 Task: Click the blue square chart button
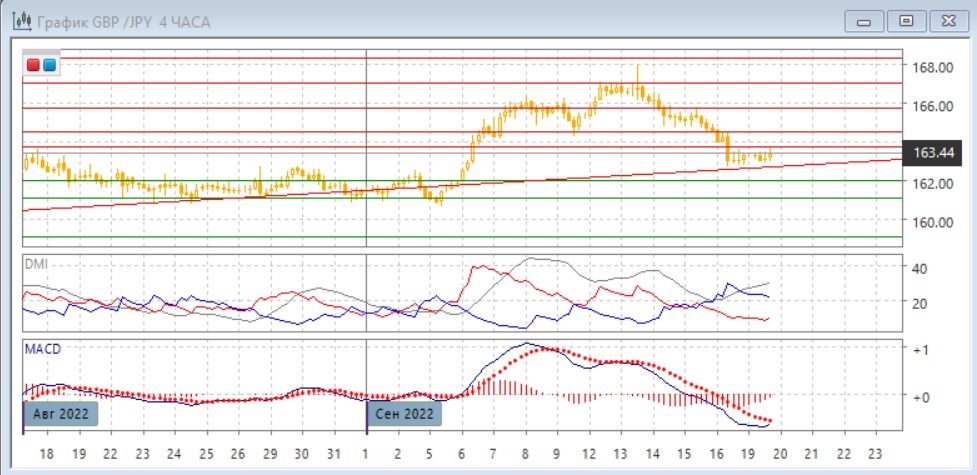(49, 65)
